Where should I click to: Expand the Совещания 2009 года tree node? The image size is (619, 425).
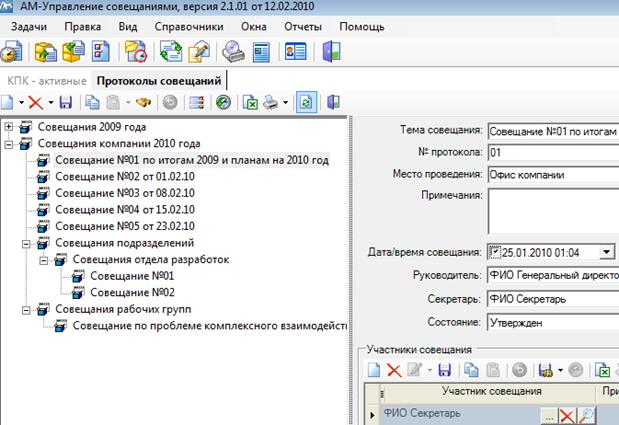point(10,127)
